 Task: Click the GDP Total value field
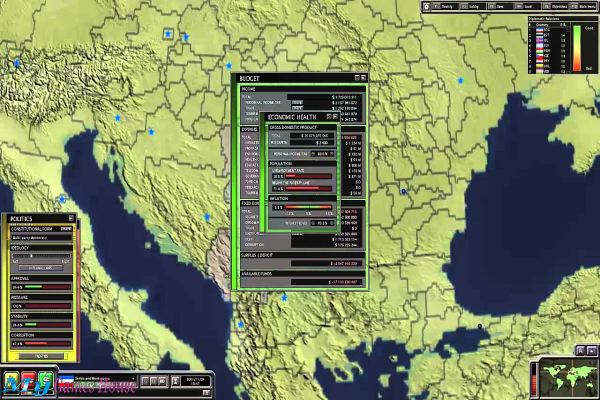coord(312,136)
